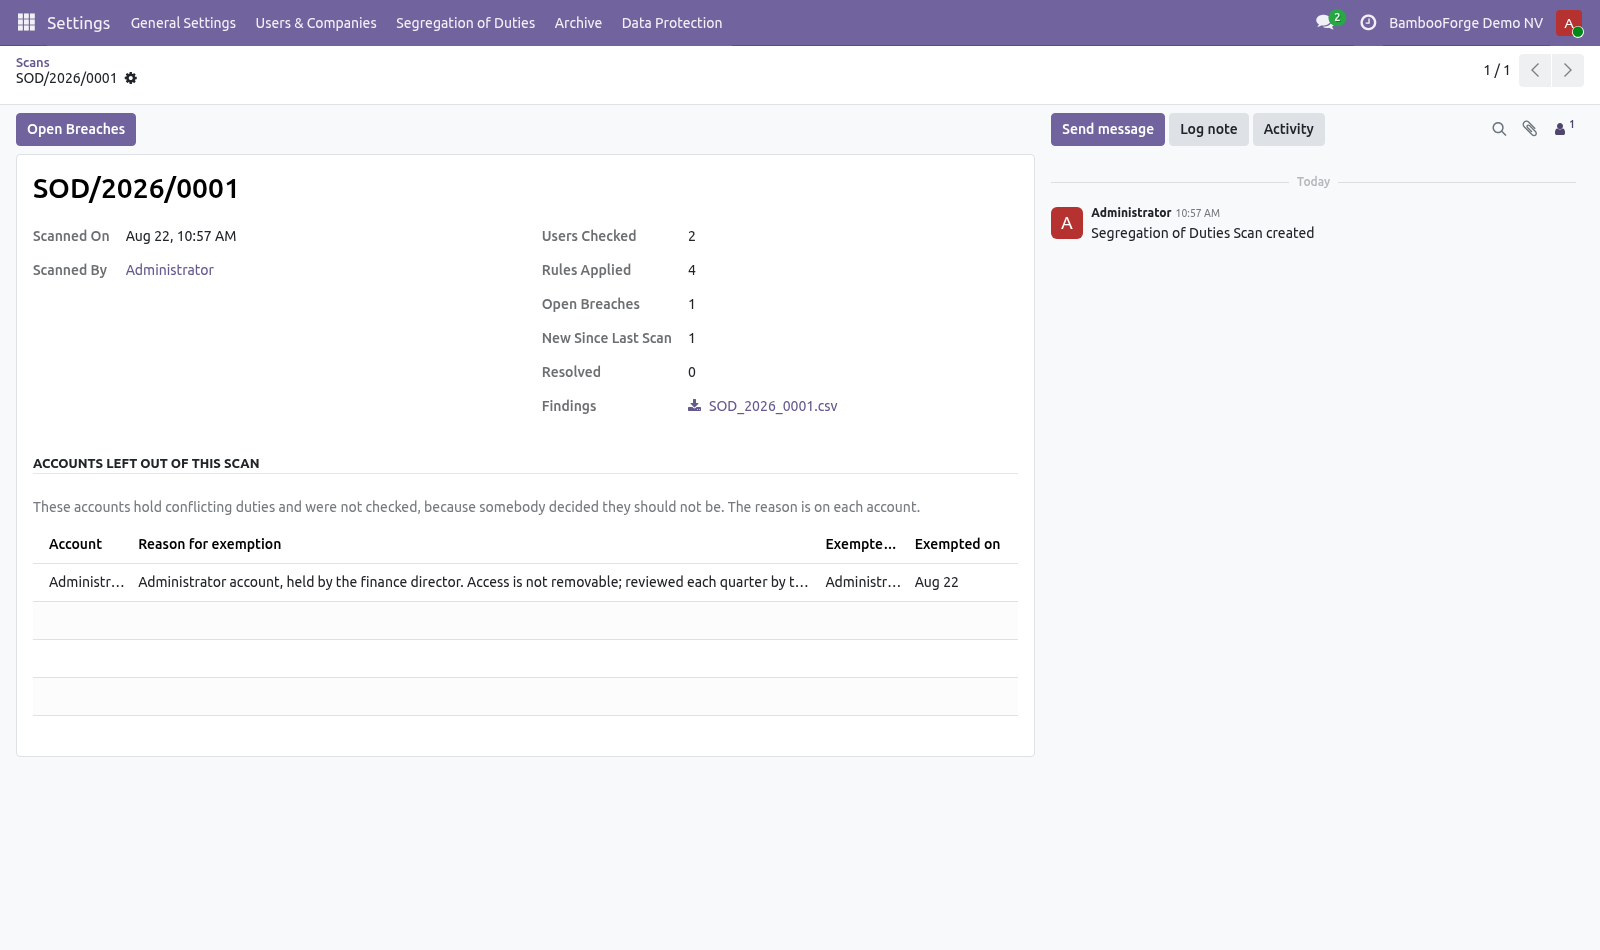This screenshot has width=1600, height=950.
Task: Click the Resolved value 0
Action: point(692,372)
